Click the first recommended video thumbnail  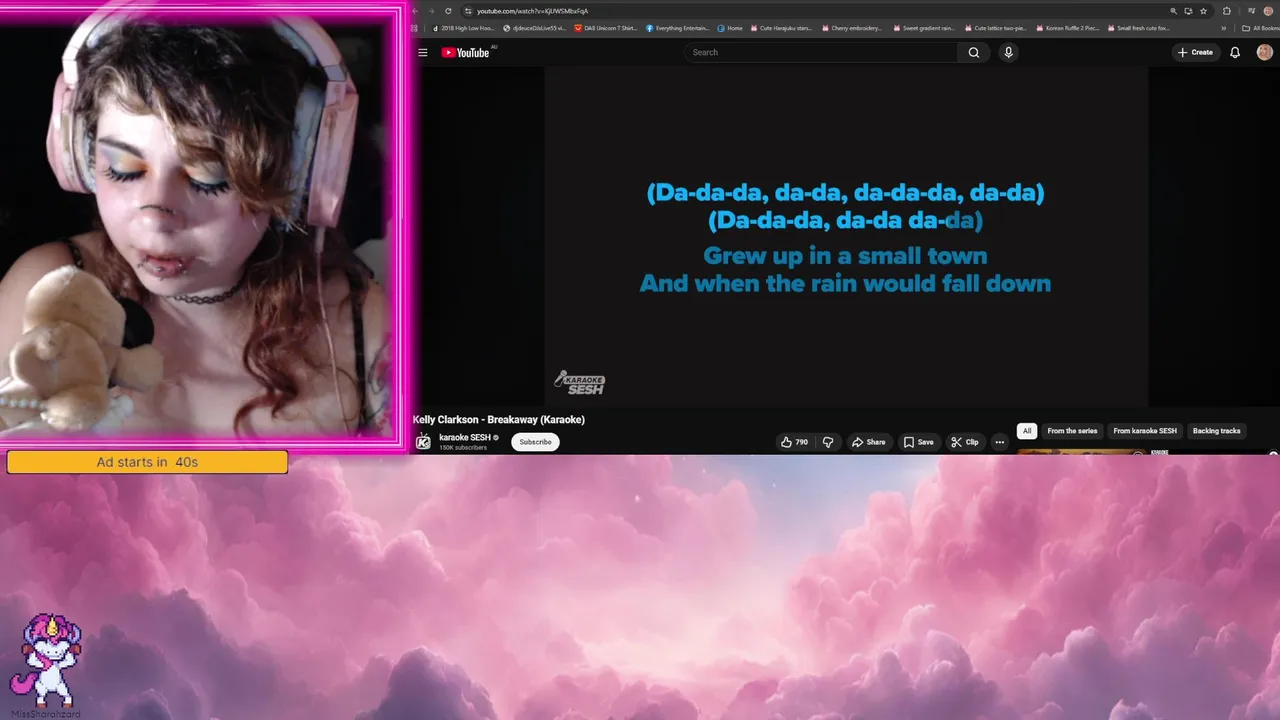[1080, 452]
